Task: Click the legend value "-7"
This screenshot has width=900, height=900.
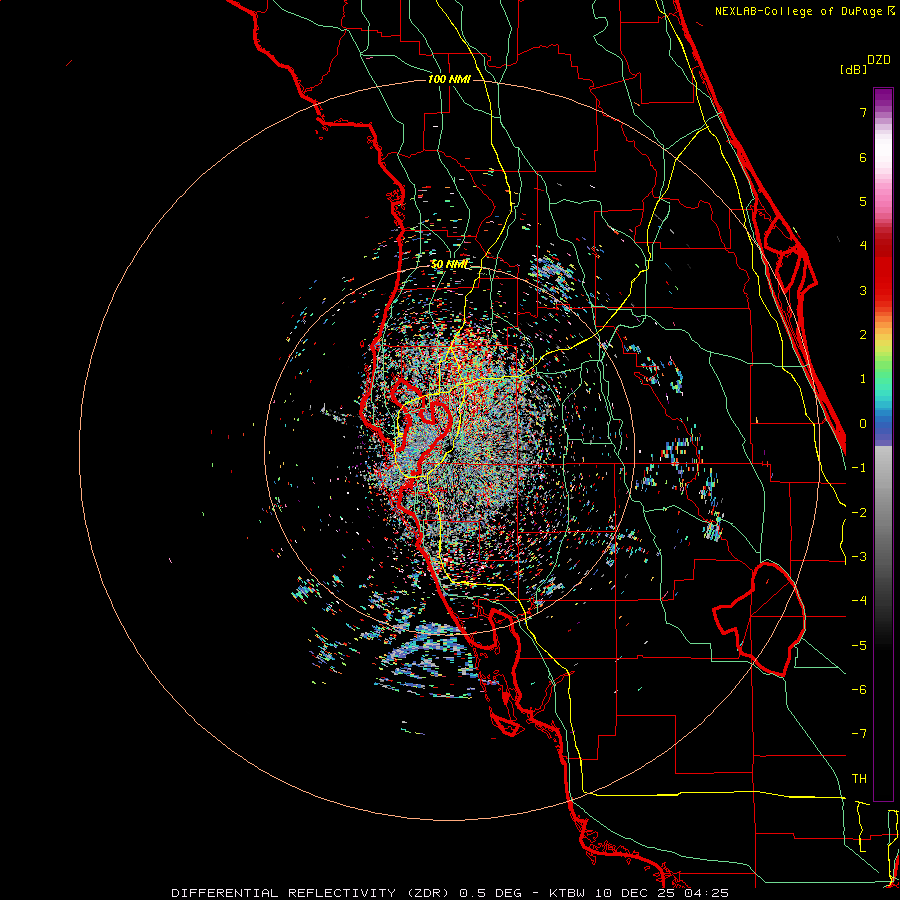Action: (x=859, y=734)
